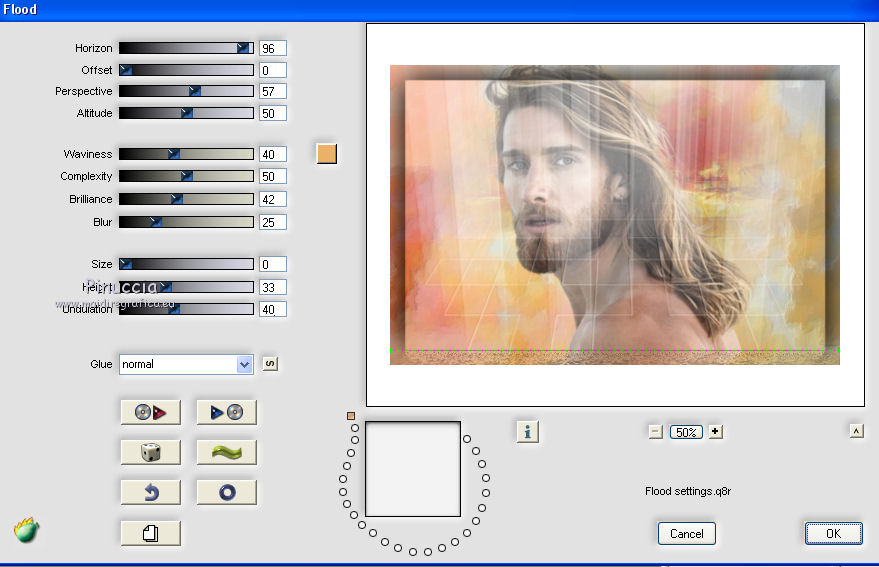
Task: Click the Flaming Pear logo icon
Action: click(x=26, y=530)
